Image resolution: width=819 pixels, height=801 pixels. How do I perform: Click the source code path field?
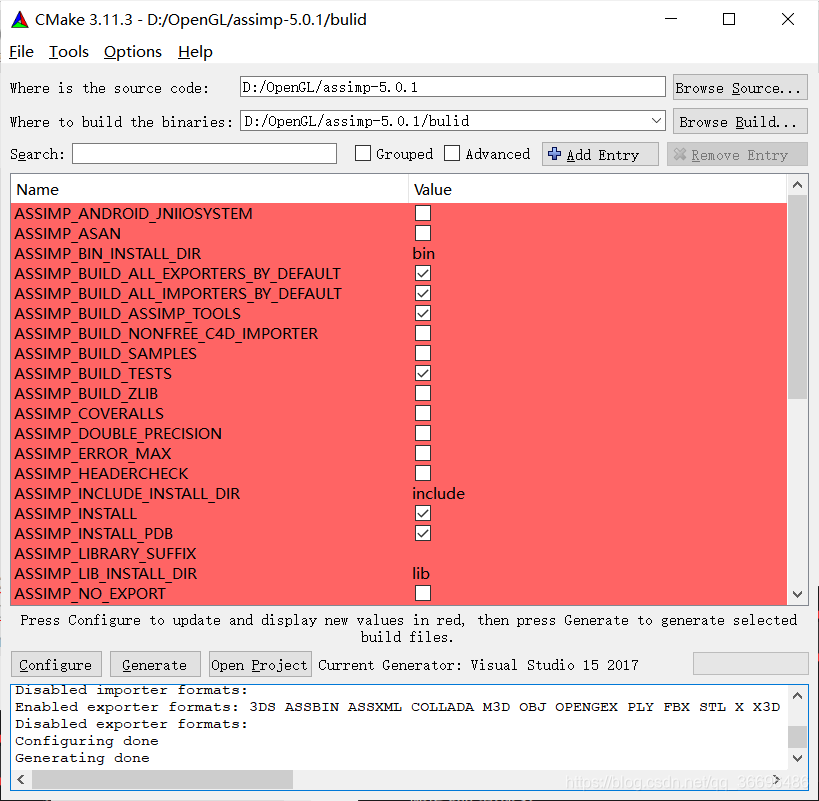[x=452, y=87]
